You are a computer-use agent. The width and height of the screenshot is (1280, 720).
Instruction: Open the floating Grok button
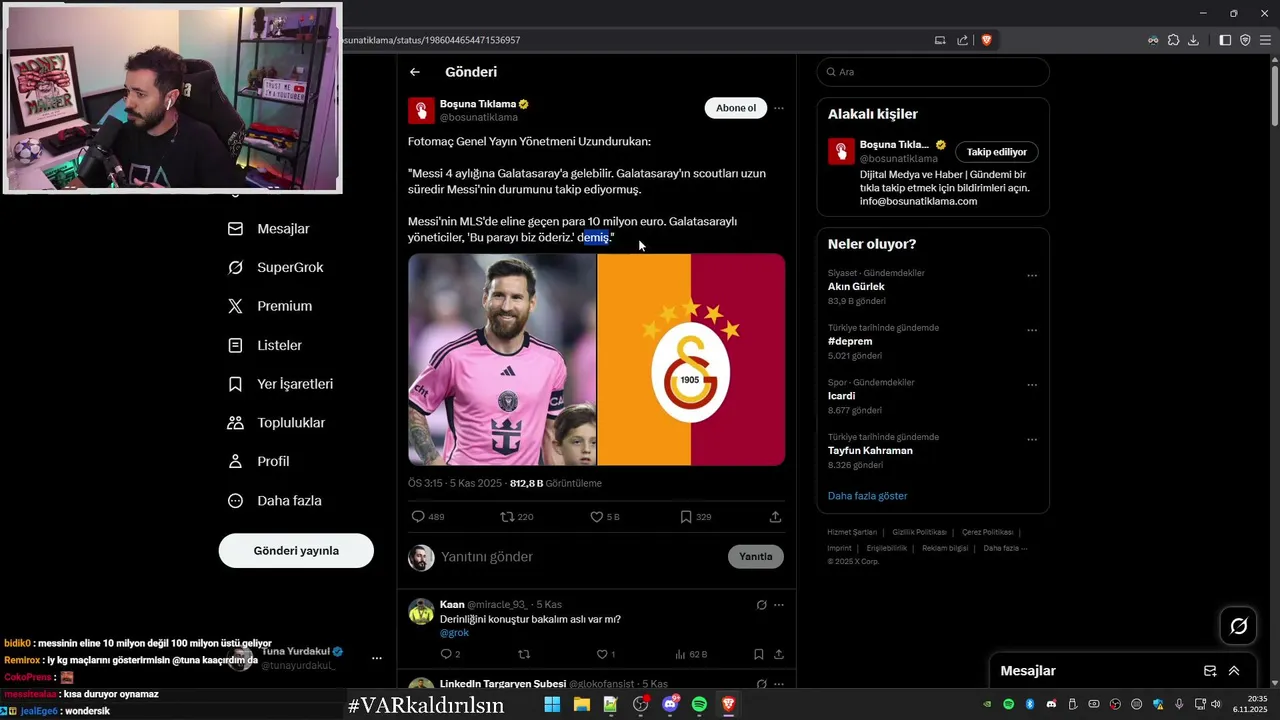click(1238, 626)
